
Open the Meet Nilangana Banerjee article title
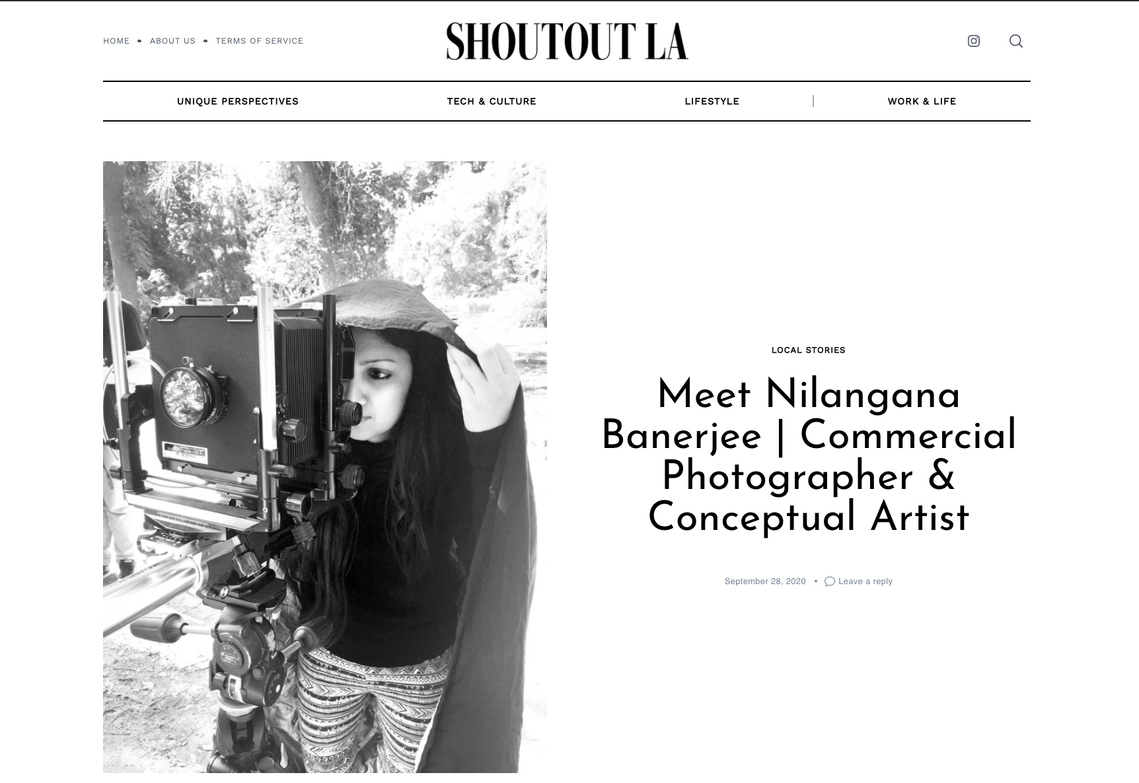808,455
